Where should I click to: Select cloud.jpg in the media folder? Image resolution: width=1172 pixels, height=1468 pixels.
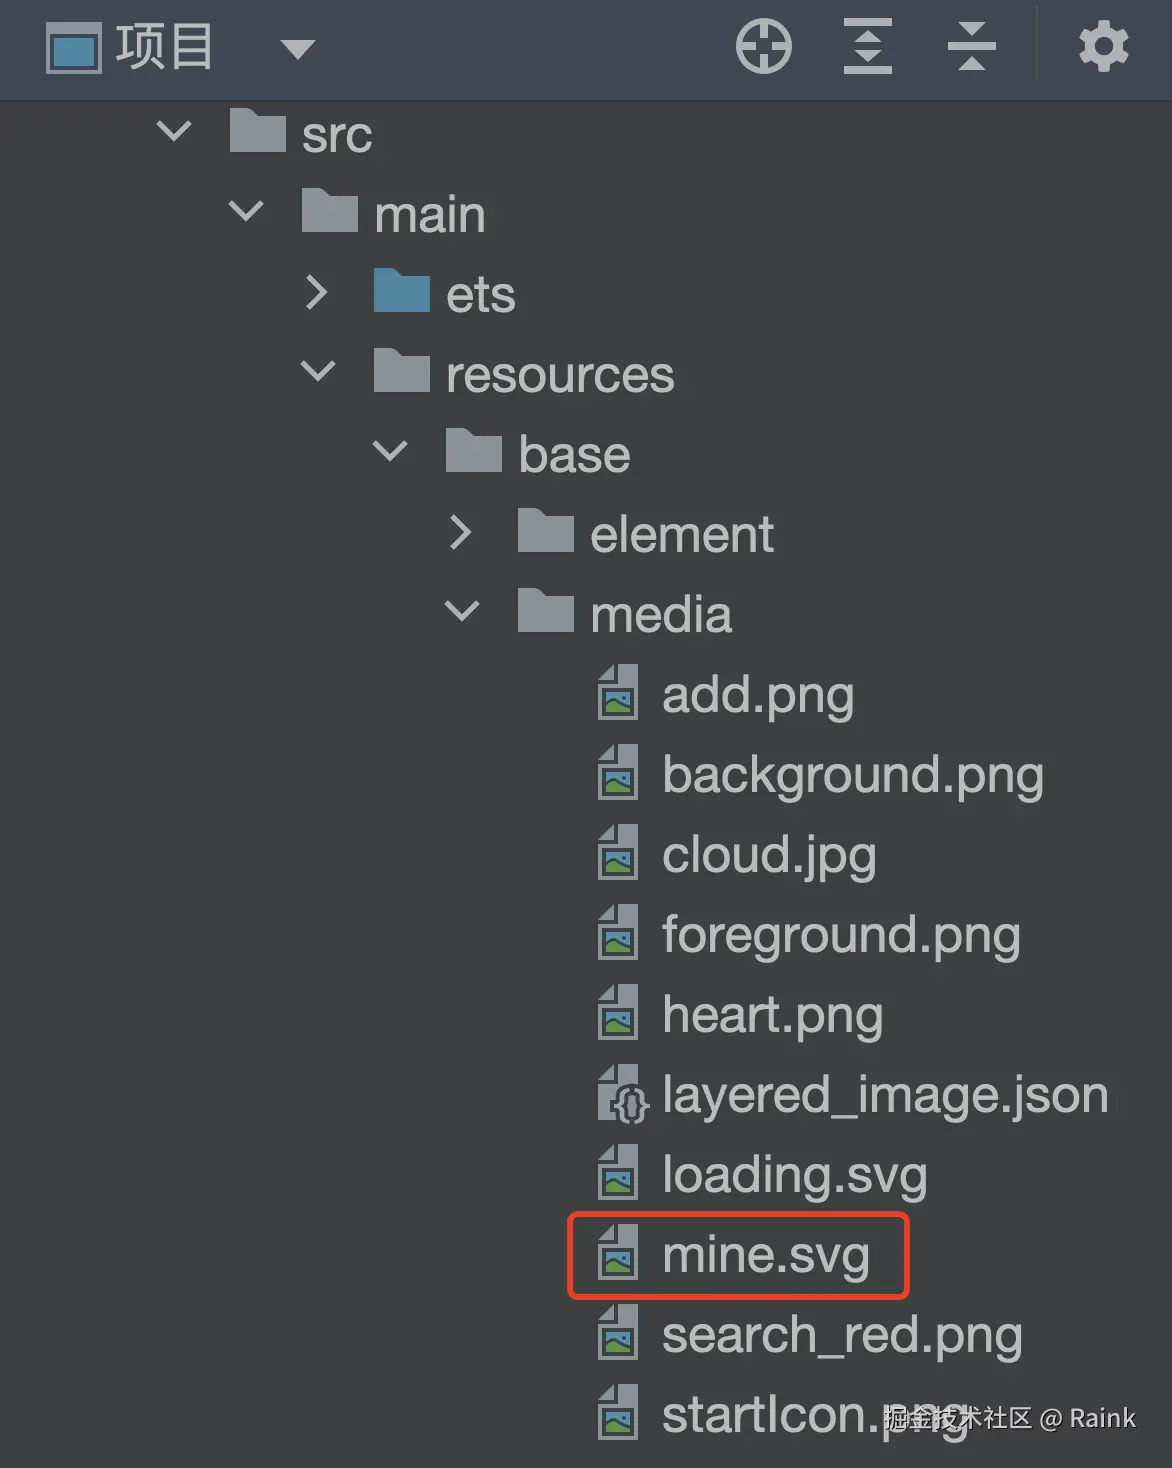[768, 855]
